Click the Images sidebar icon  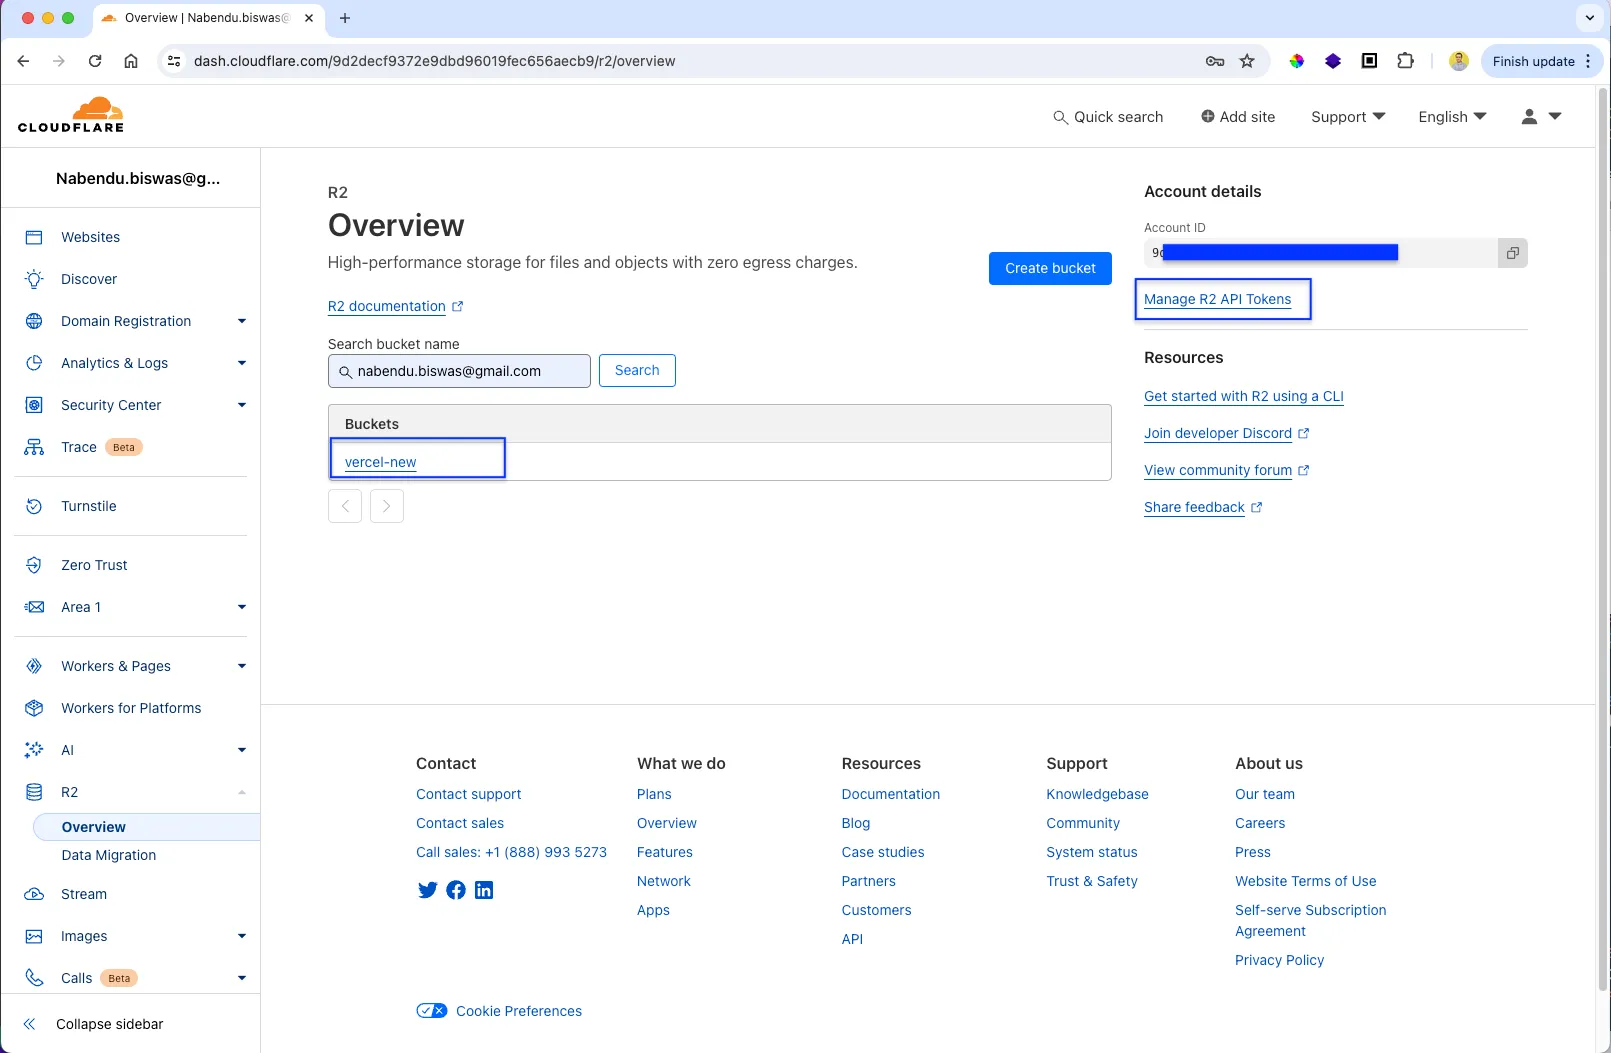[34, 936]
